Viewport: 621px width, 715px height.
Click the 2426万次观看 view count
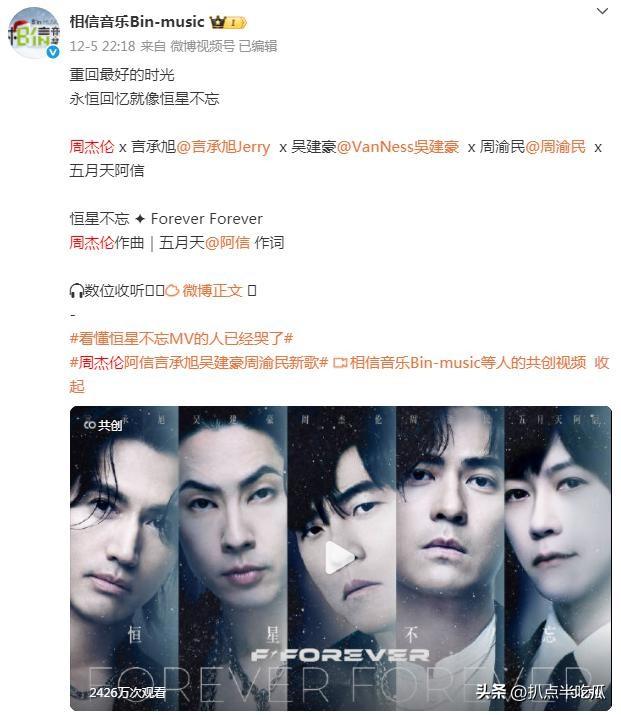click(128, 693)
